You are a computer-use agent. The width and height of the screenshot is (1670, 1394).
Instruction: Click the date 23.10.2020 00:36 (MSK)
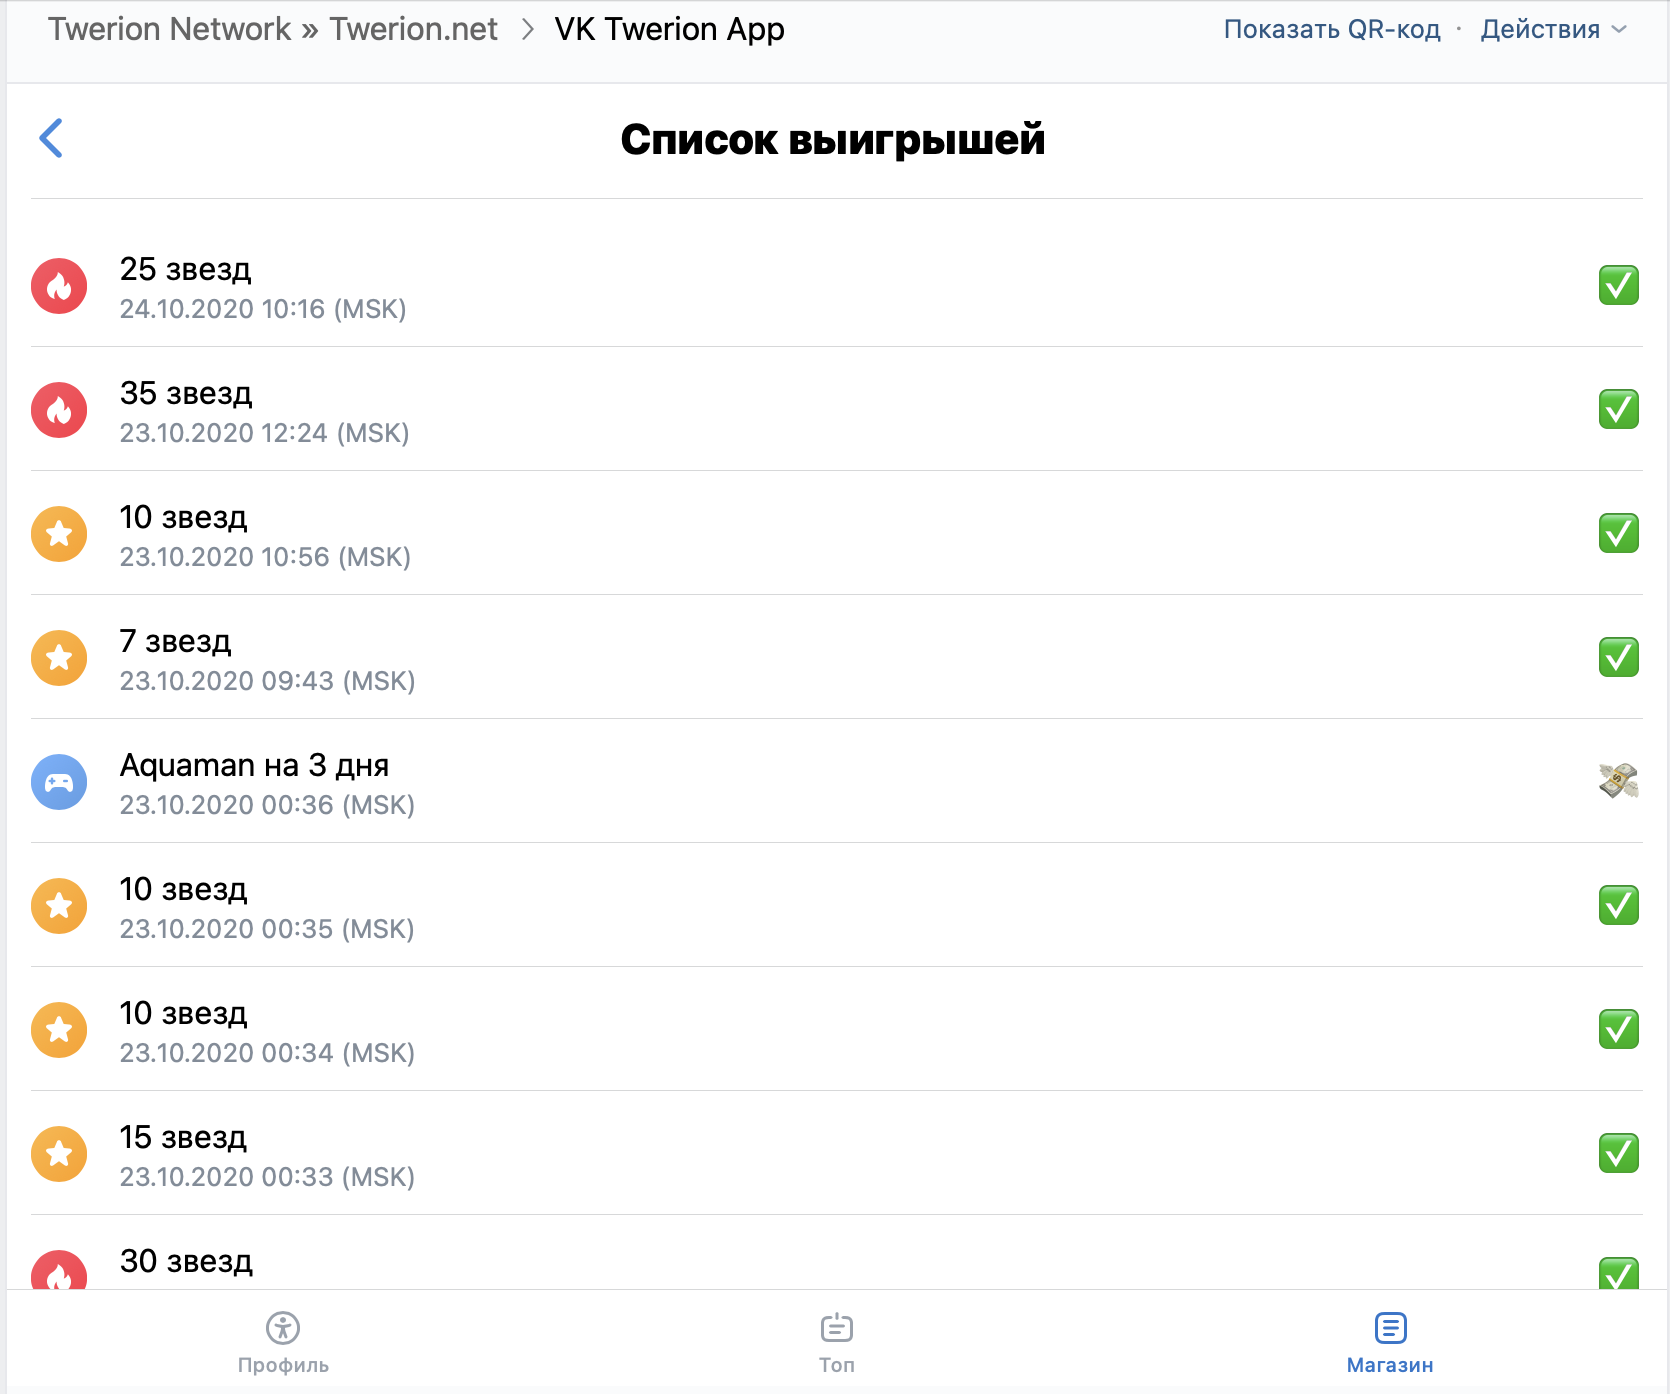point(267,805)
